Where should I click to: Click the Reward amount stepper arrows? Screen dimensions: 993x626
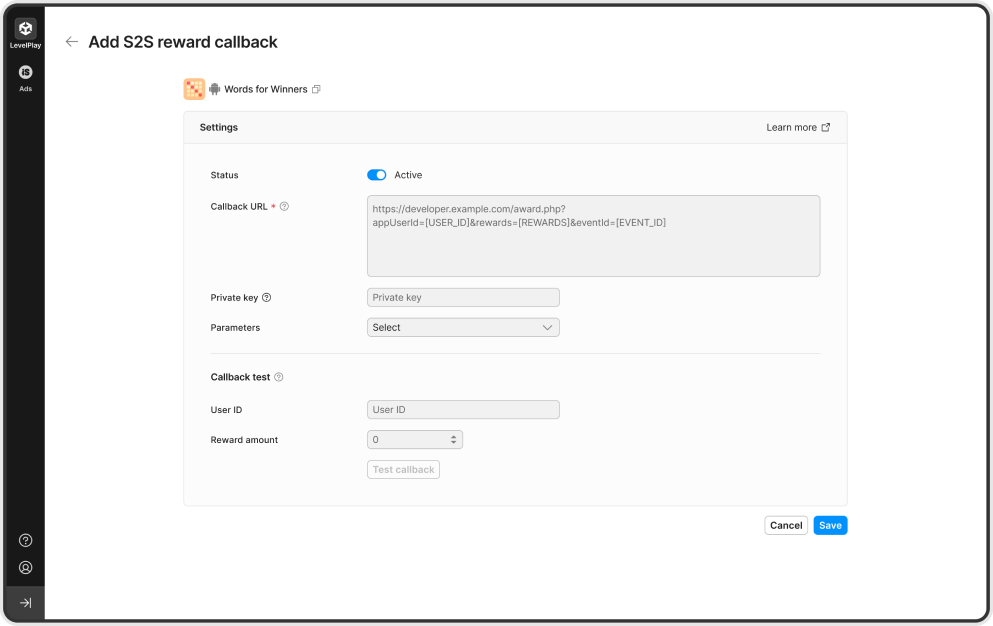pos(453,440)
